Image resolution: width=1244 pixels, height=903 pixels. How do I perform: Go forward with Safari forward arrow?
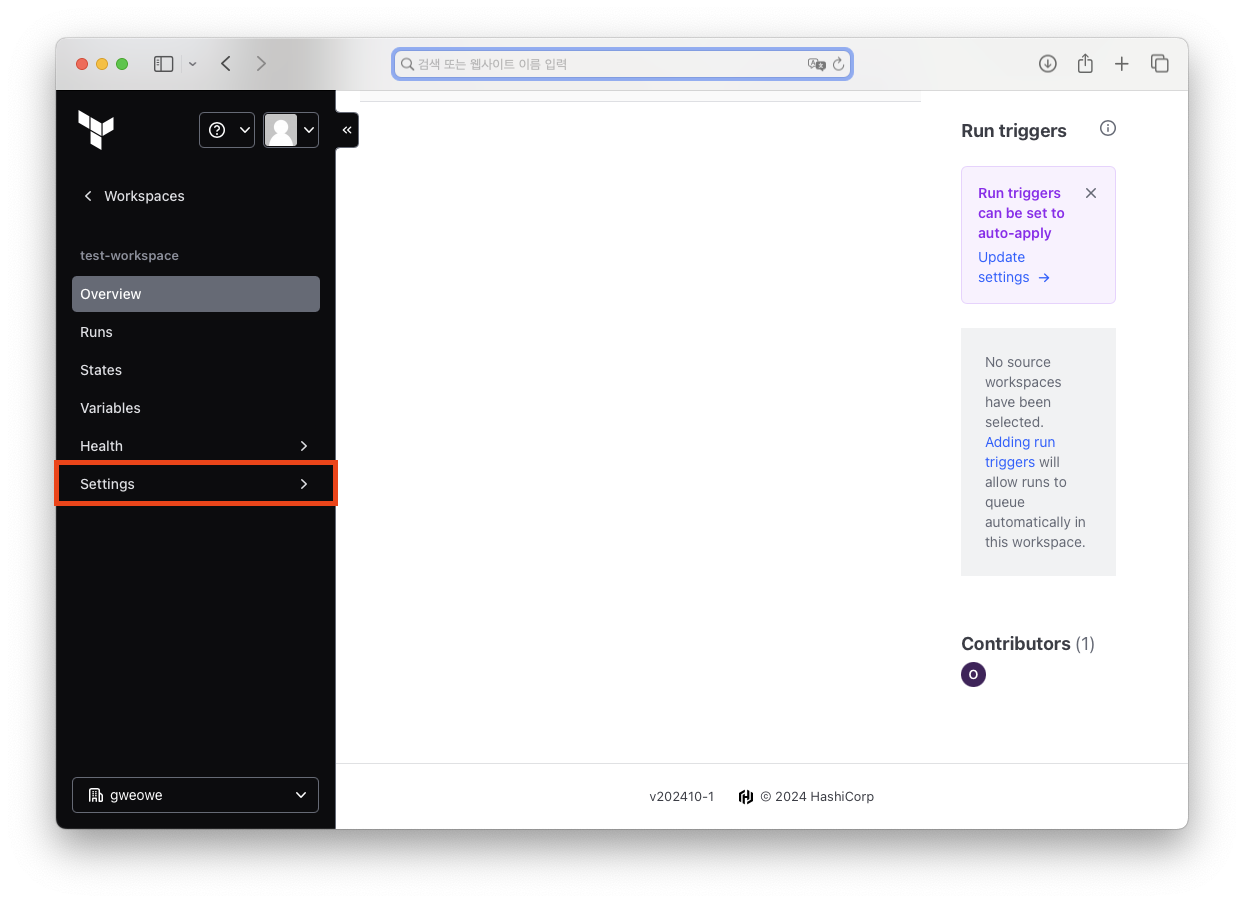[261, 64]
